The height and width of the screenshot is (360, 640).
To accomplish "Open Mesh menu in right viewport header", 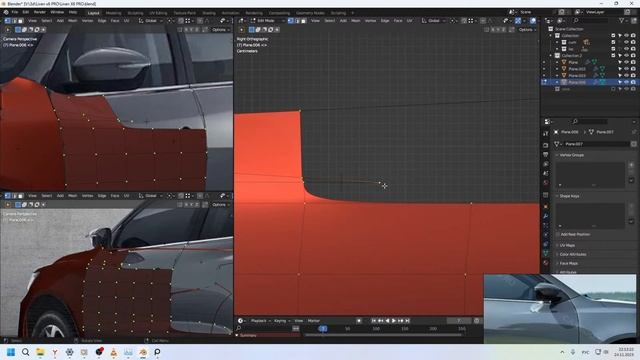I will [356, 20].
